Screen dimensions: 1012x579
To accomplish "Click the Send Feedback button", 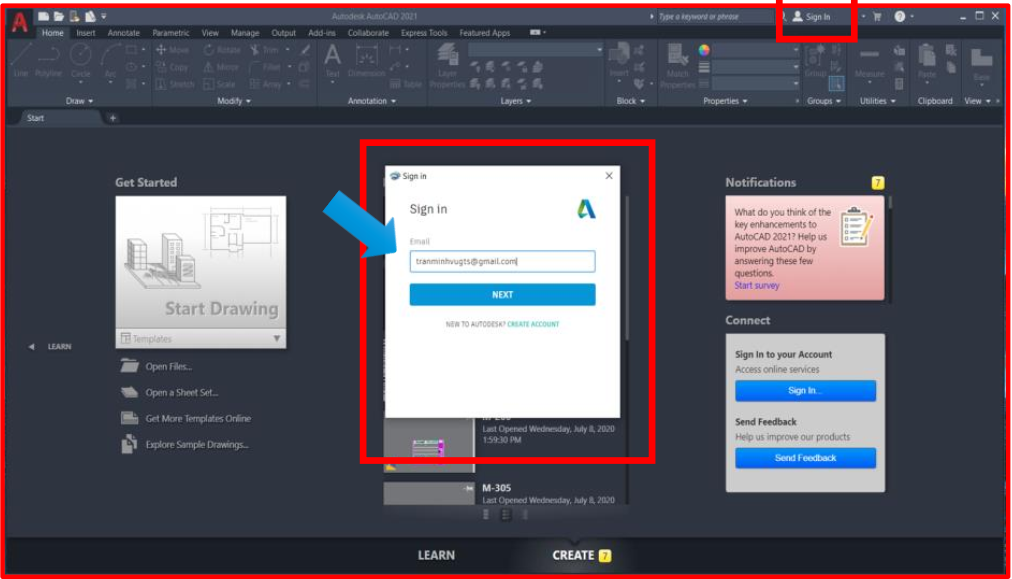I will pos(805,458).
